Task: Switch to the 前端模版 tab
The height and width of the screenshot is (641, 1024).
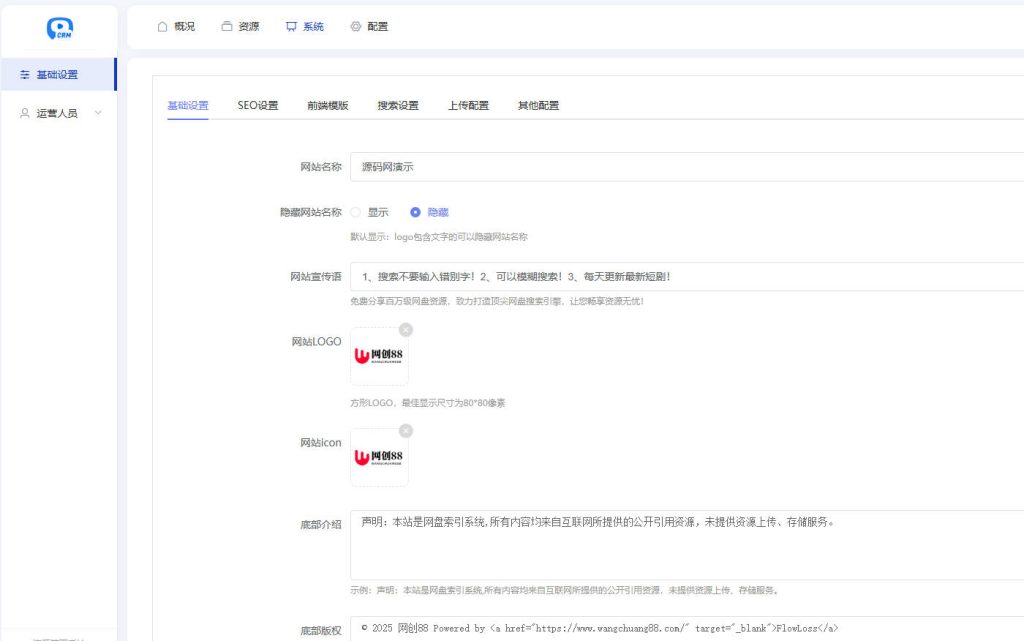Action: click(x=328, y=105)
